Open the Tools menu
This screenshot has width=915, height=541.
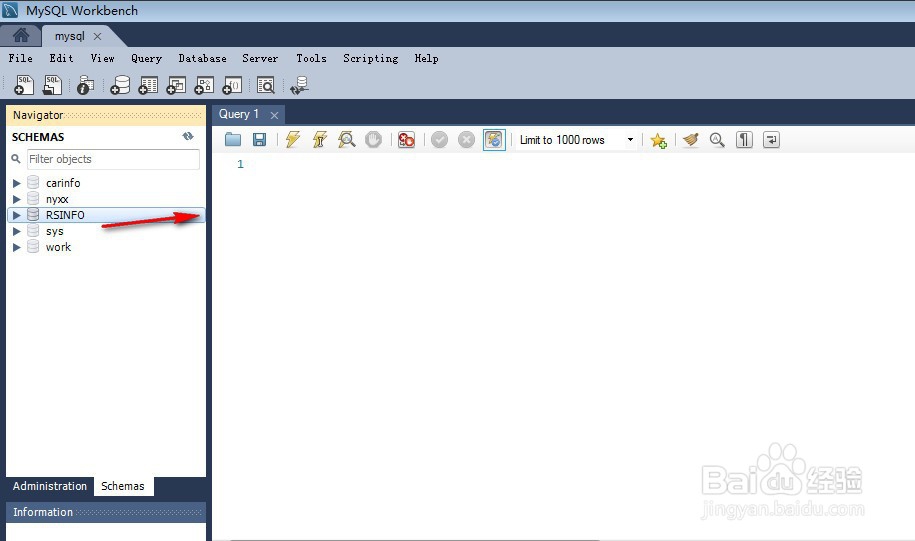tap(311, 58)
